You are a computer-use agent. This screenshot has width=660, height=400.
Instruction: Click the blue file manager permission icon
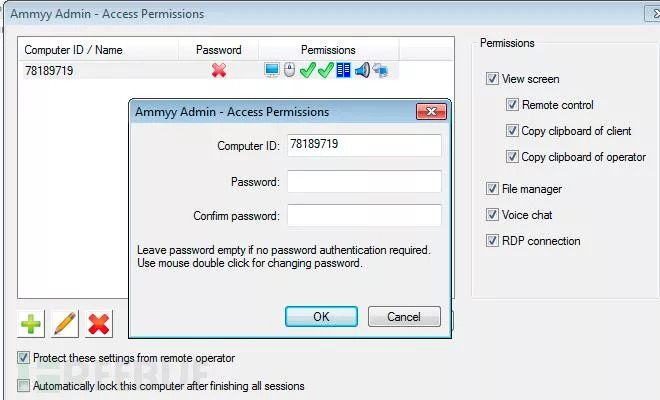coord(343,71)
